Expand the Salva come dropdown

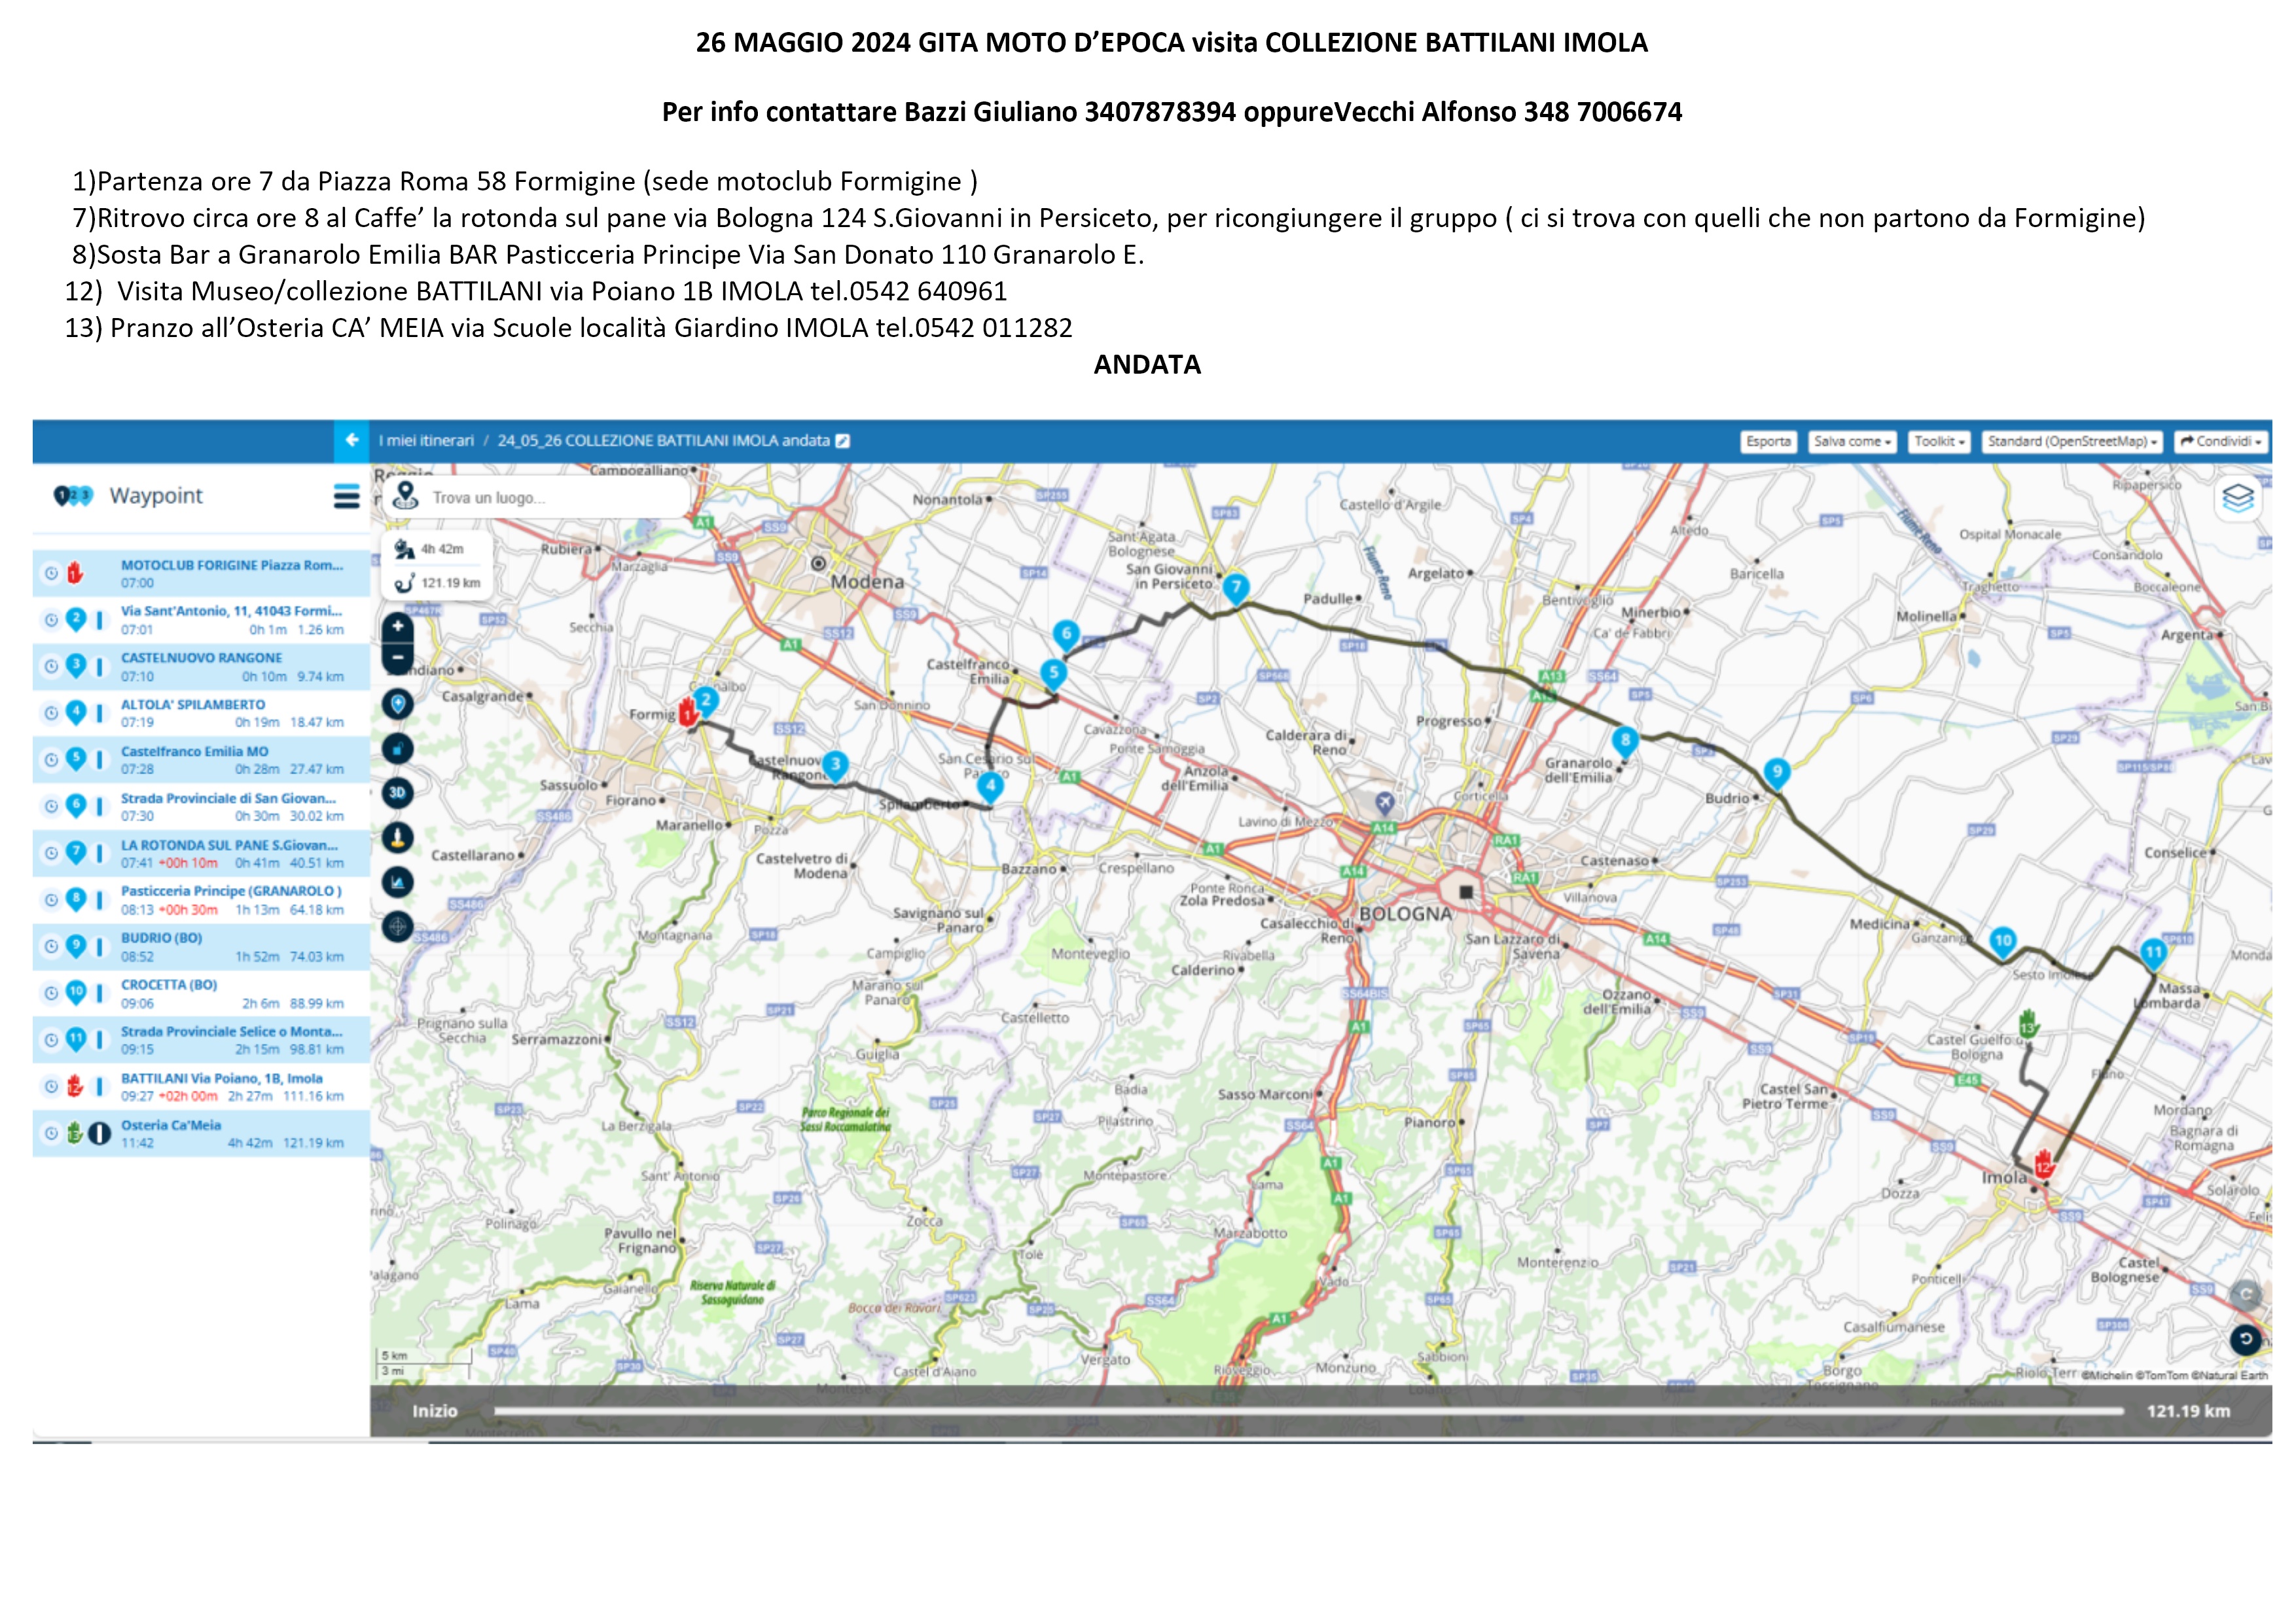click(1852, 441)
